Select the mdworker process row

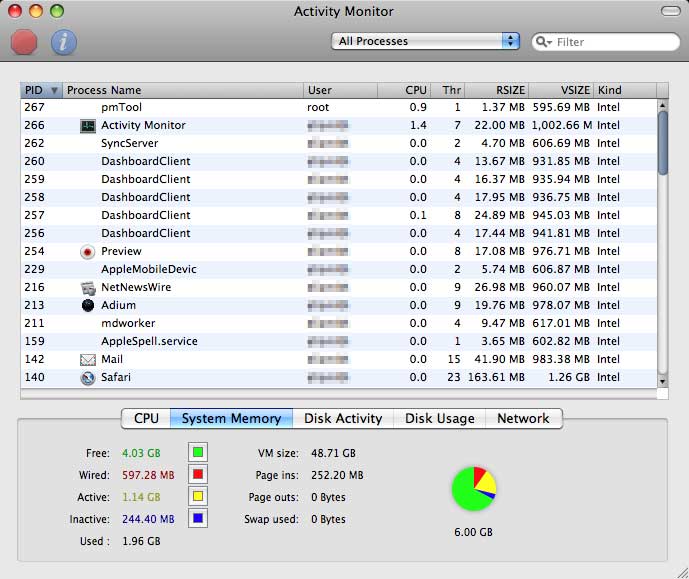(338, 323)
